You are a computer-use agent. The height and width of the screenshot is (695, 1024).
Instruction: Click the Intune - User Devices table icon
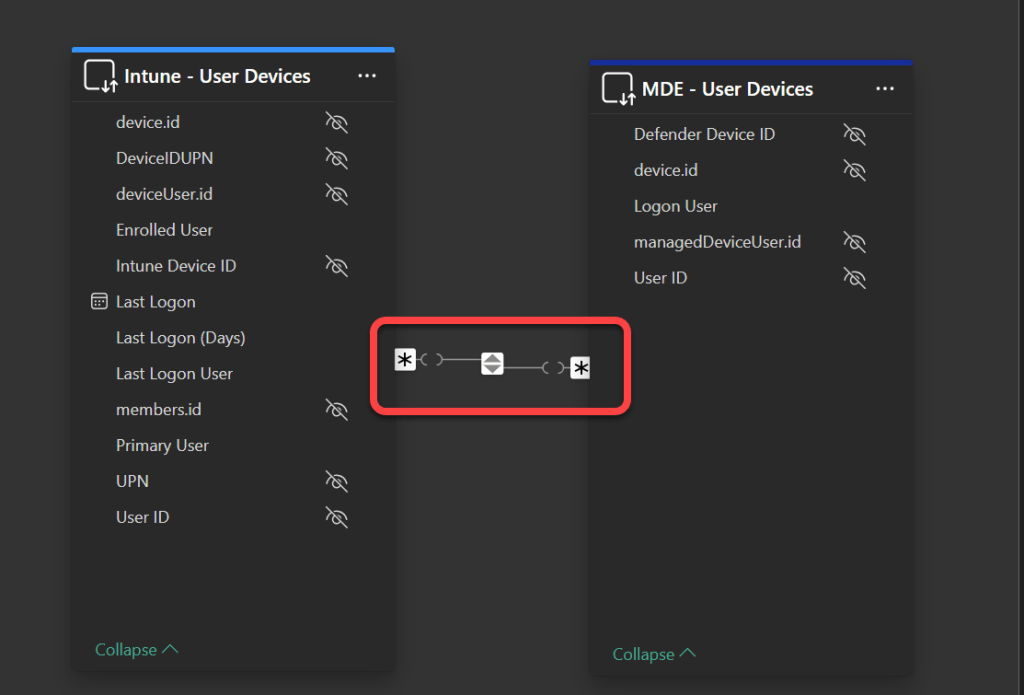pyautogui.click(x=101, y=76)
